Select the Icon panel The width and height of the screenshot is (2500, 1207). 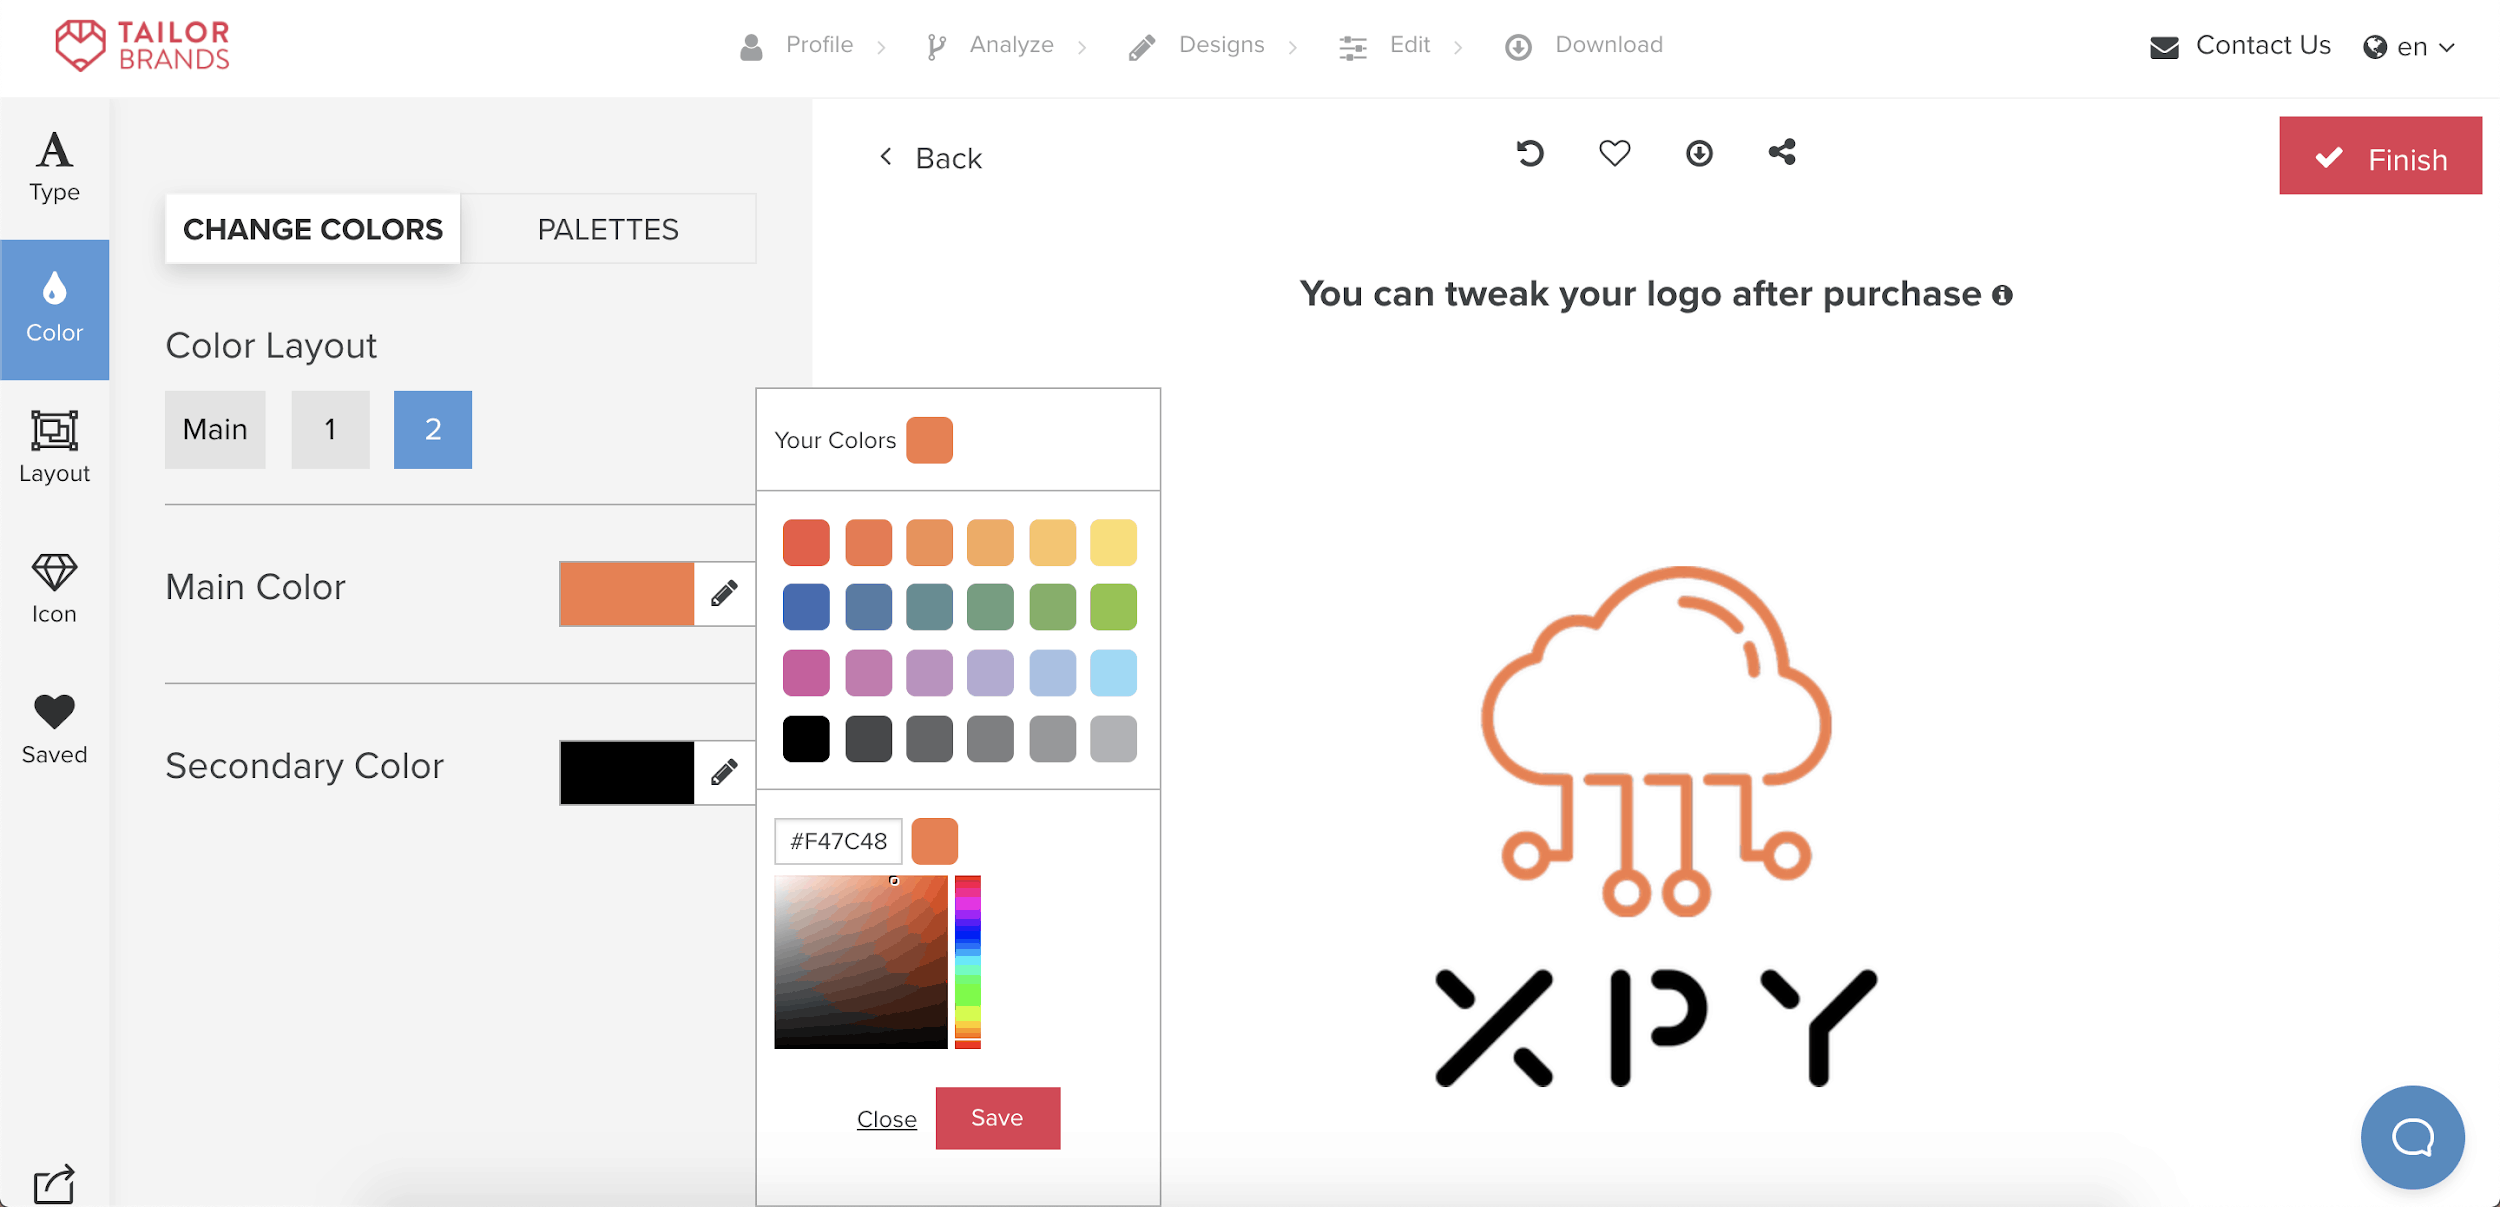[56, 590]
